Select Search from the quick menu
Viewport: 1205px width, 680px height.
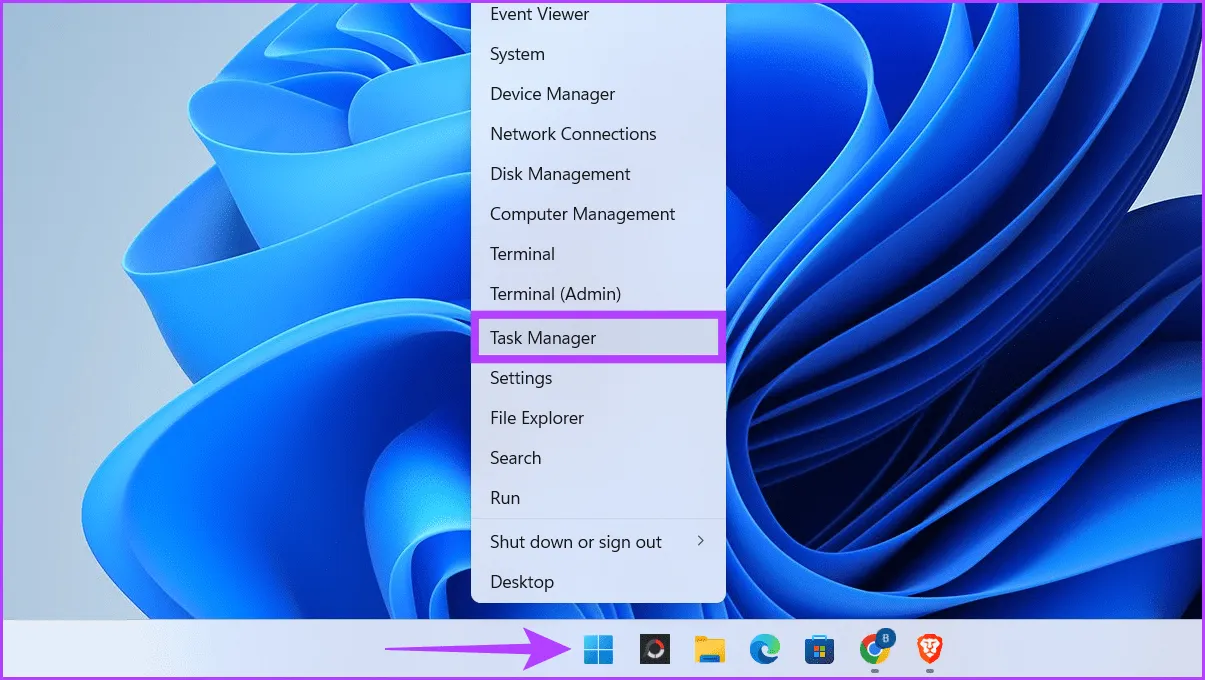[x=515, y=458]
